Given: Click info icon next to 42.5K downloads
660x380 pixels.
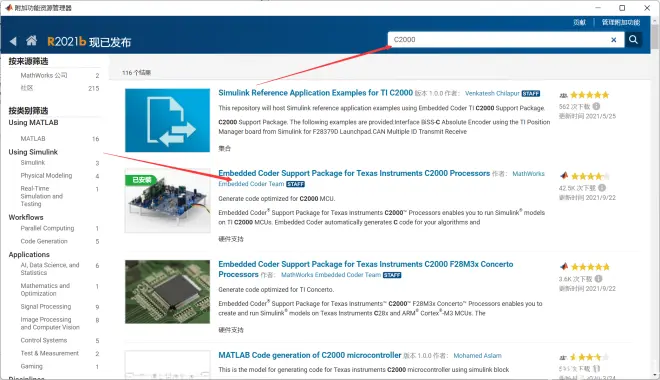Looking at the screenshot, I should click(x=602, y=188).
